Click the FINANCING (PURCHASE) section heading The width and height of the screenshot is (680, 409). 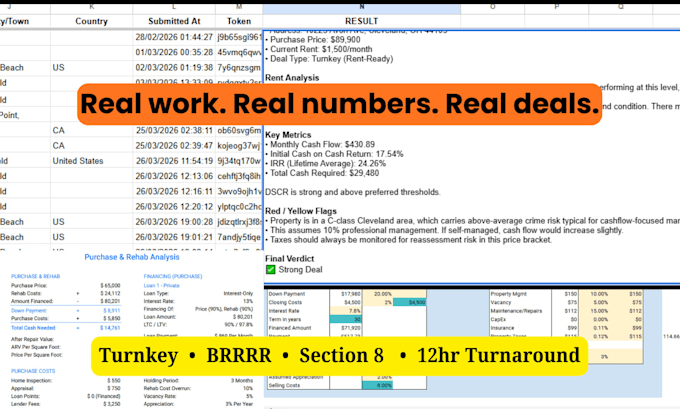(173, 276)
